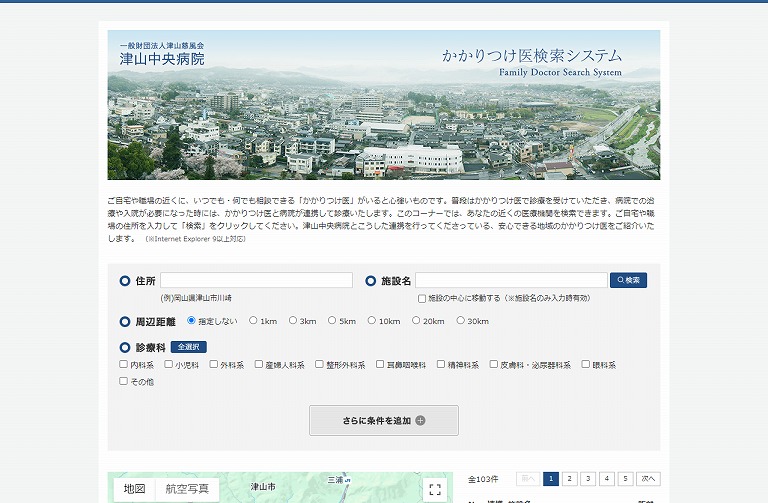Check the 内科系 checkbox

[x=123, y=365]
